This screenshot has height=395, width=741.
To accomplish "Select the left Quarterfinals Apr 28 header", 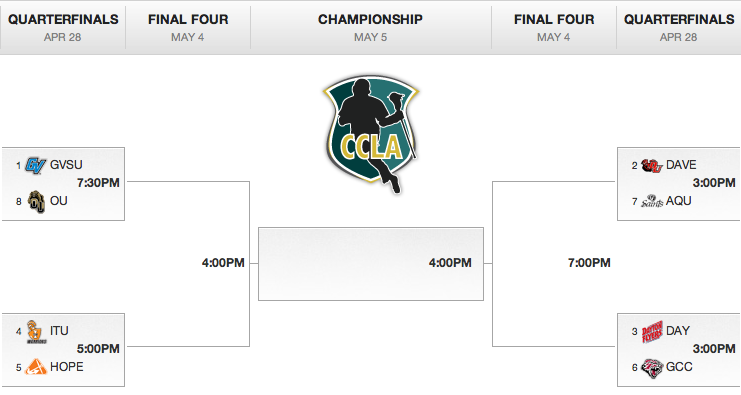I will (x=63, y=27).
